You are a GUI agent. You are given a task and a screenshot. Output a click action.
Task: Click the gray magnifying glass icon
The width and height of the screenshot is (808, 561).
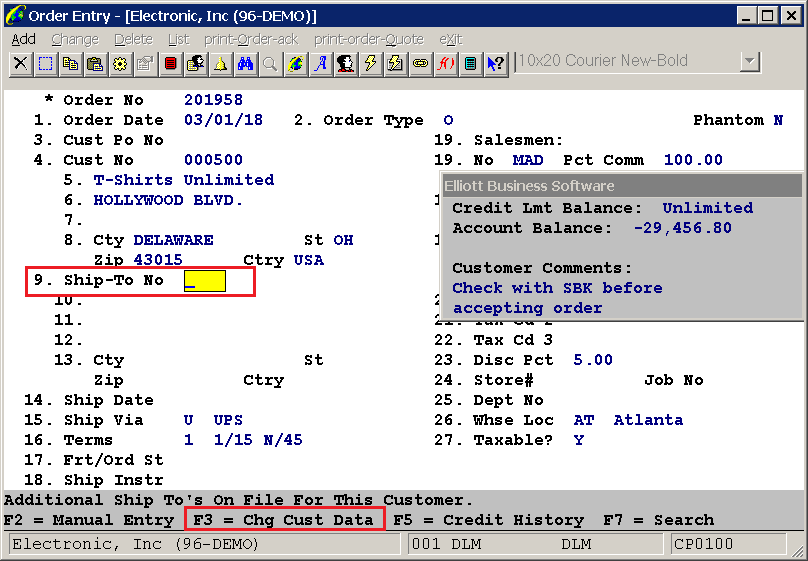pyautogui.click(x=270, y=64)
